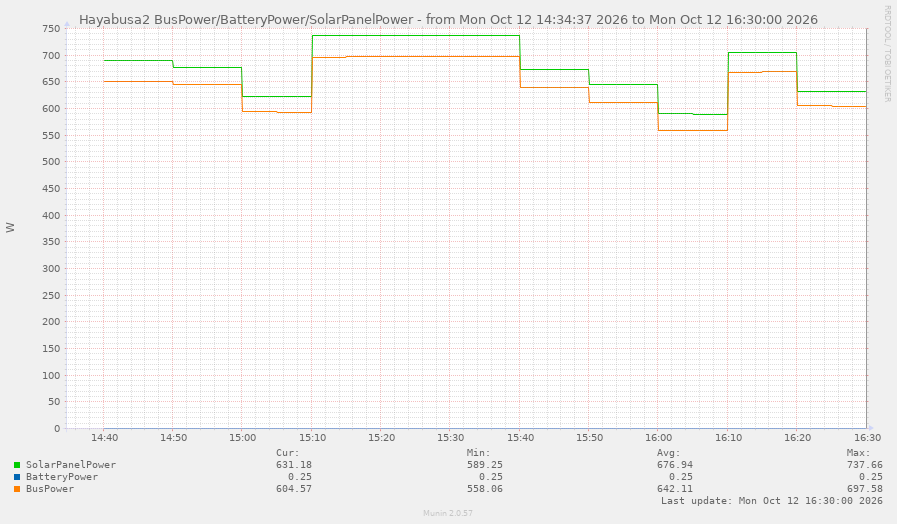
Task: Click the RRDTOOL / TOBI OETIKER vertical text
Action: click(x=887, y=54)
